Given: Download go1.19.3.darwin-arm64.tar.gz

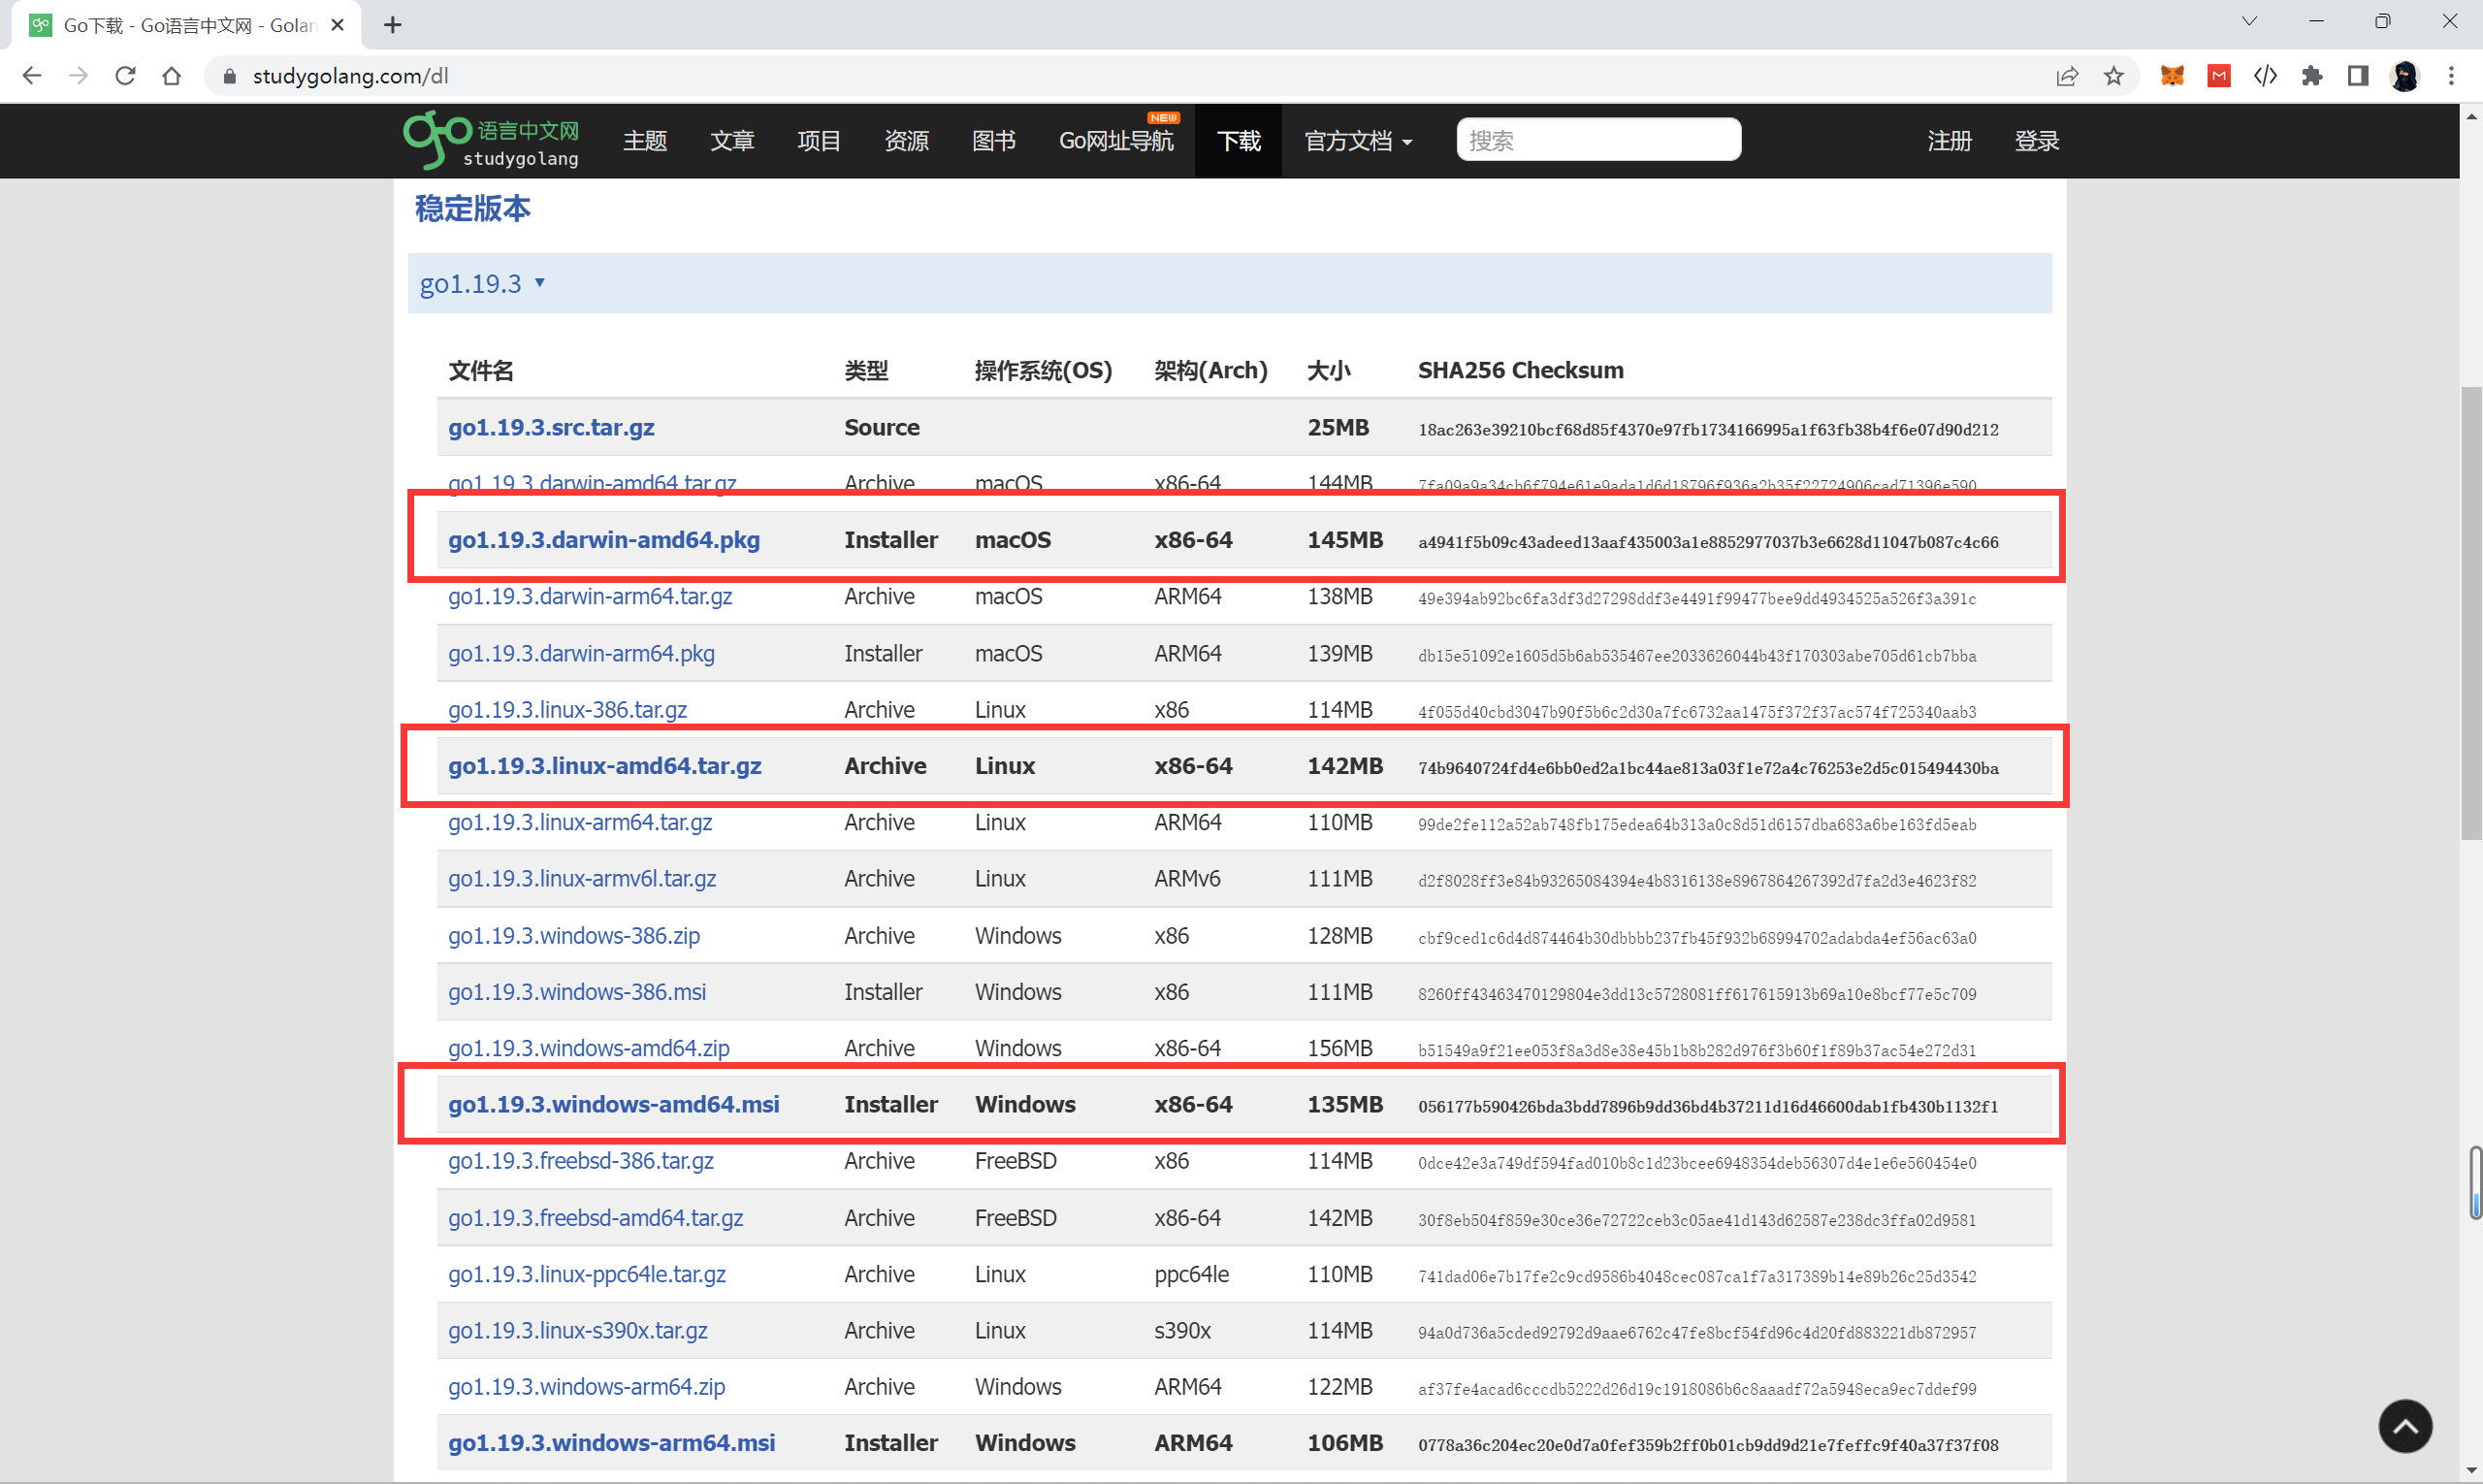Looking at the screenshot, I should (590, 597).
